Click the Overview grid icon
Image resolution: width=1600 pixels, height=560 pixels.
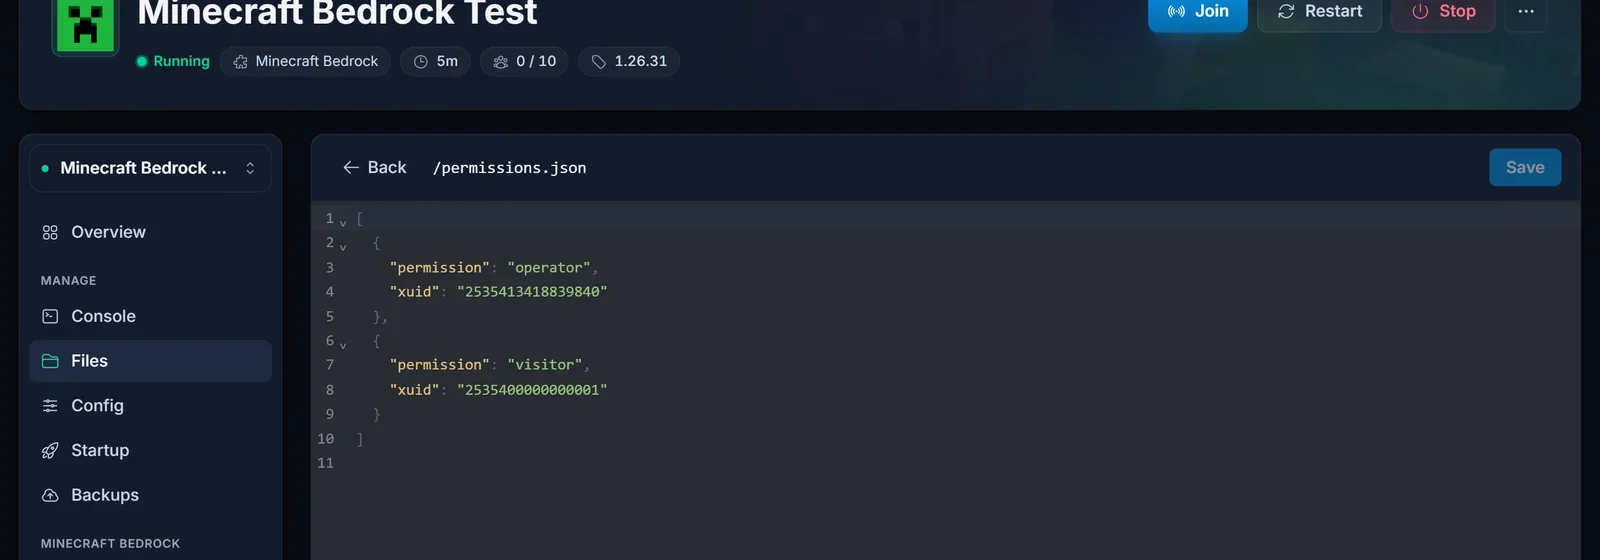coord(50,232)
